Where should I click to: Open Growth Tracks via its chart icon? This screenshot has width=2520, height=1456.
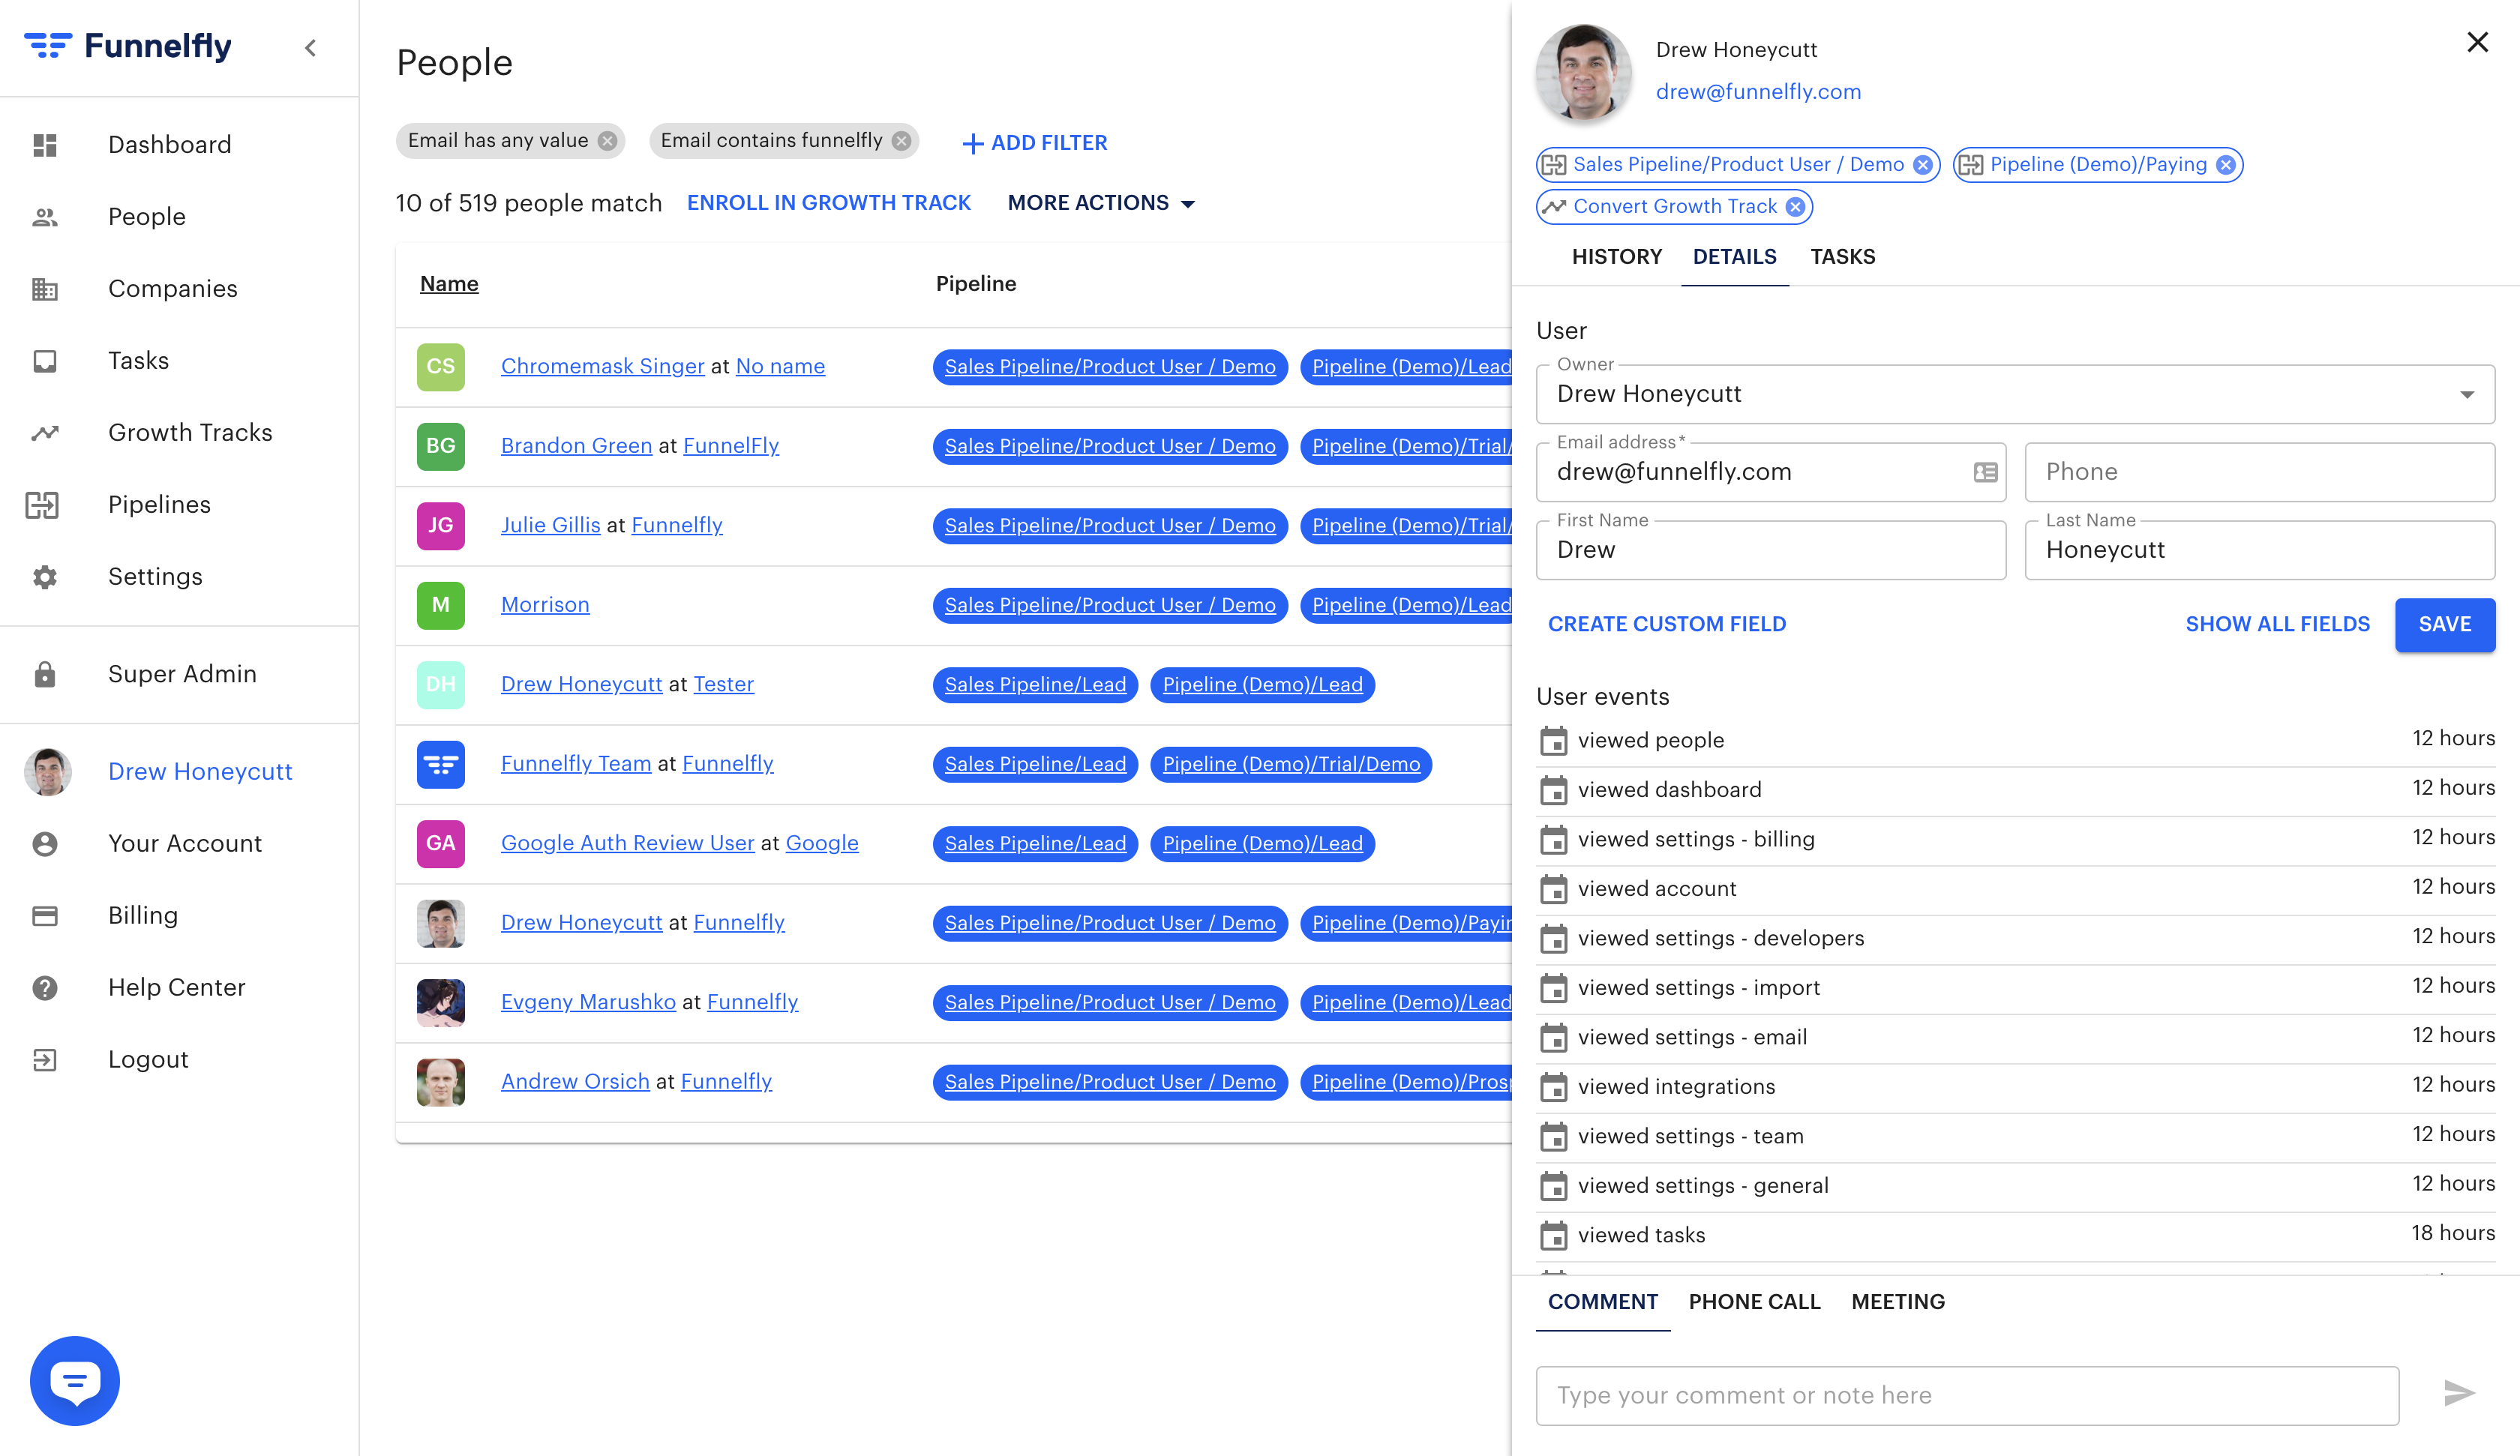coord(45,433)
